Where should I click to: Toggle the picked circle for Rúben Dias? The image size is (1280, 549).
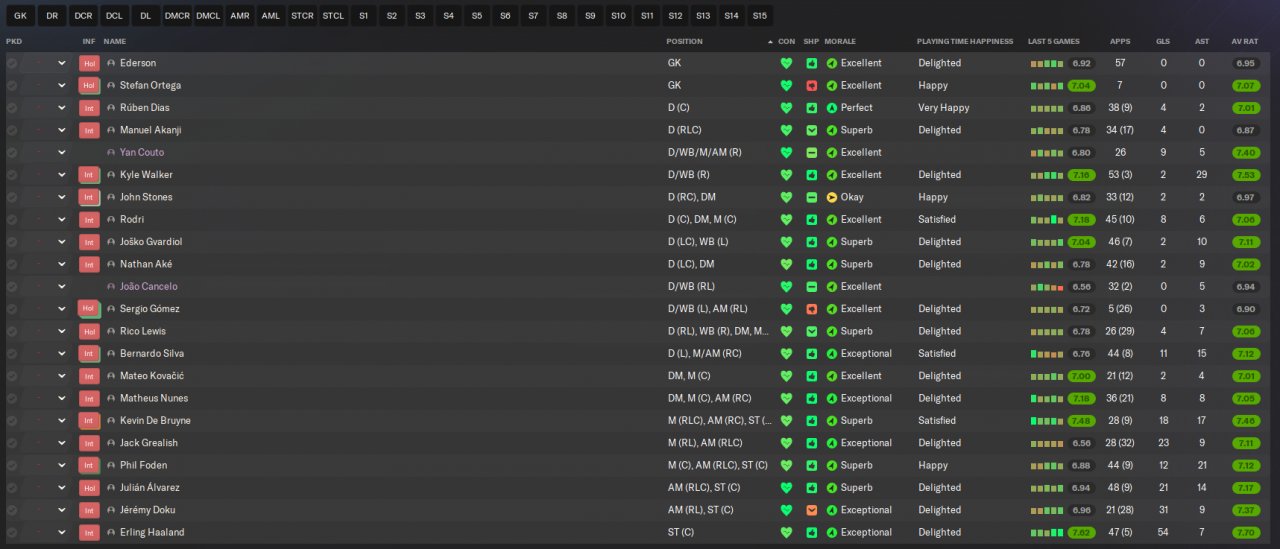[12, 108]
